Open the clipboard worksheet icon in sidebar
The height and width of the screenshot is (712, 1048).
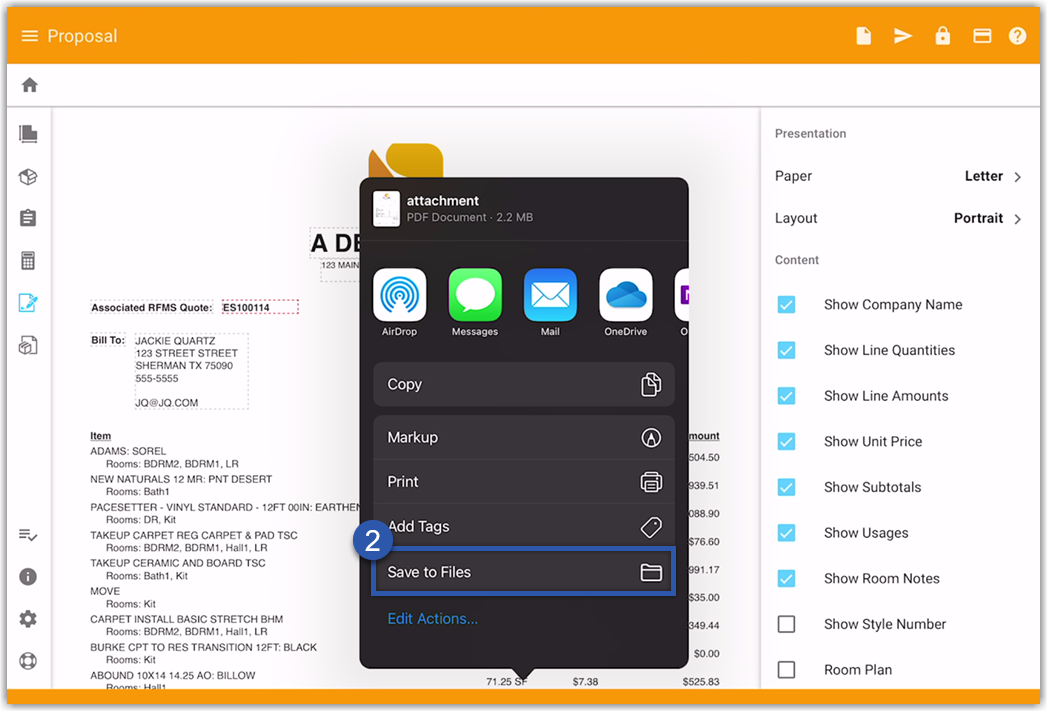click(28, 218)
